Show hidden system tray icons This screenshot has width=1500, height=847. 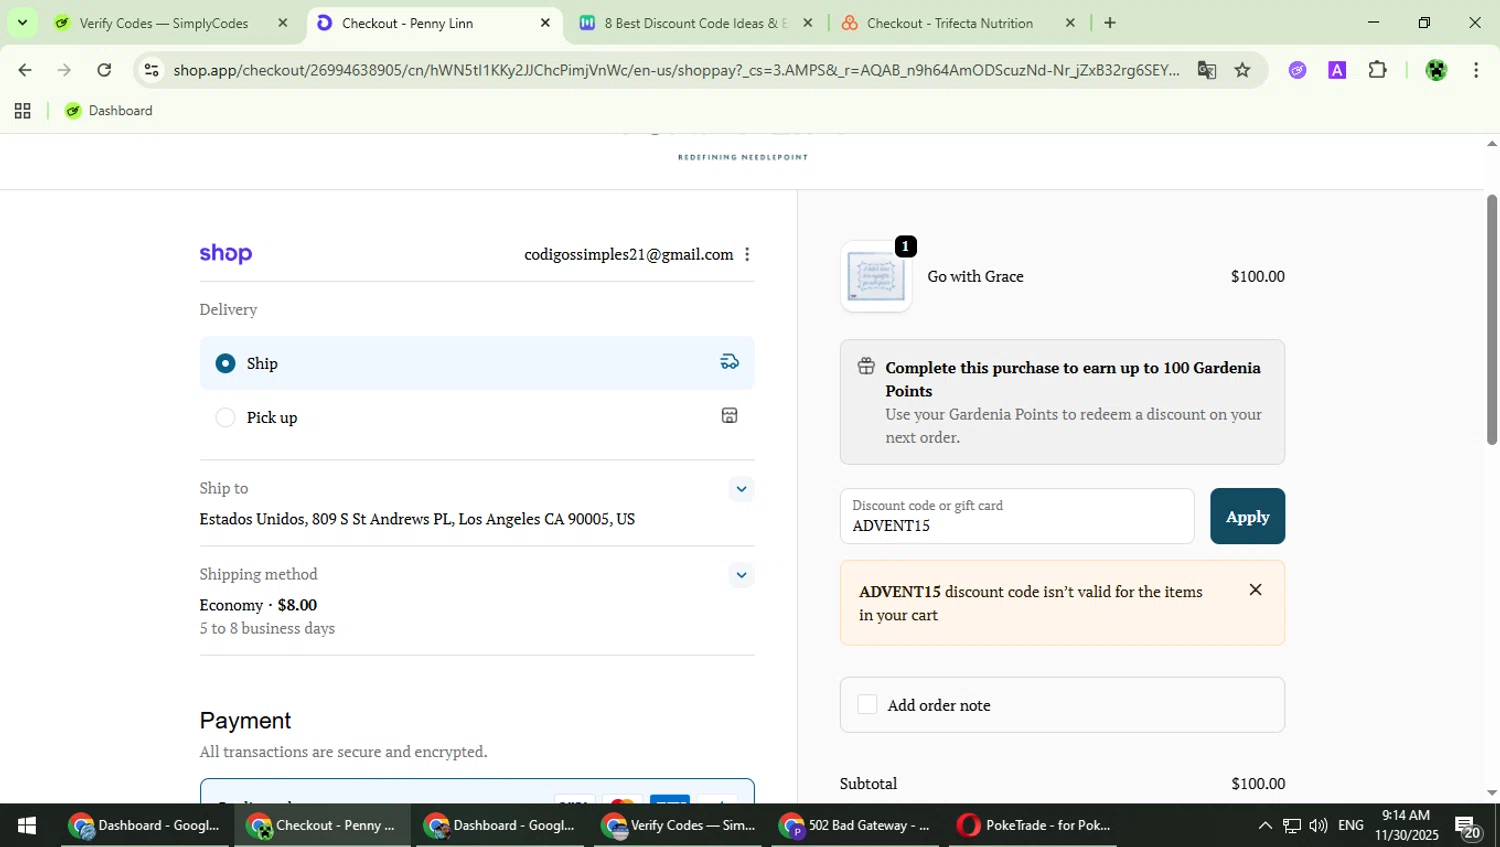click(1265, 825)
